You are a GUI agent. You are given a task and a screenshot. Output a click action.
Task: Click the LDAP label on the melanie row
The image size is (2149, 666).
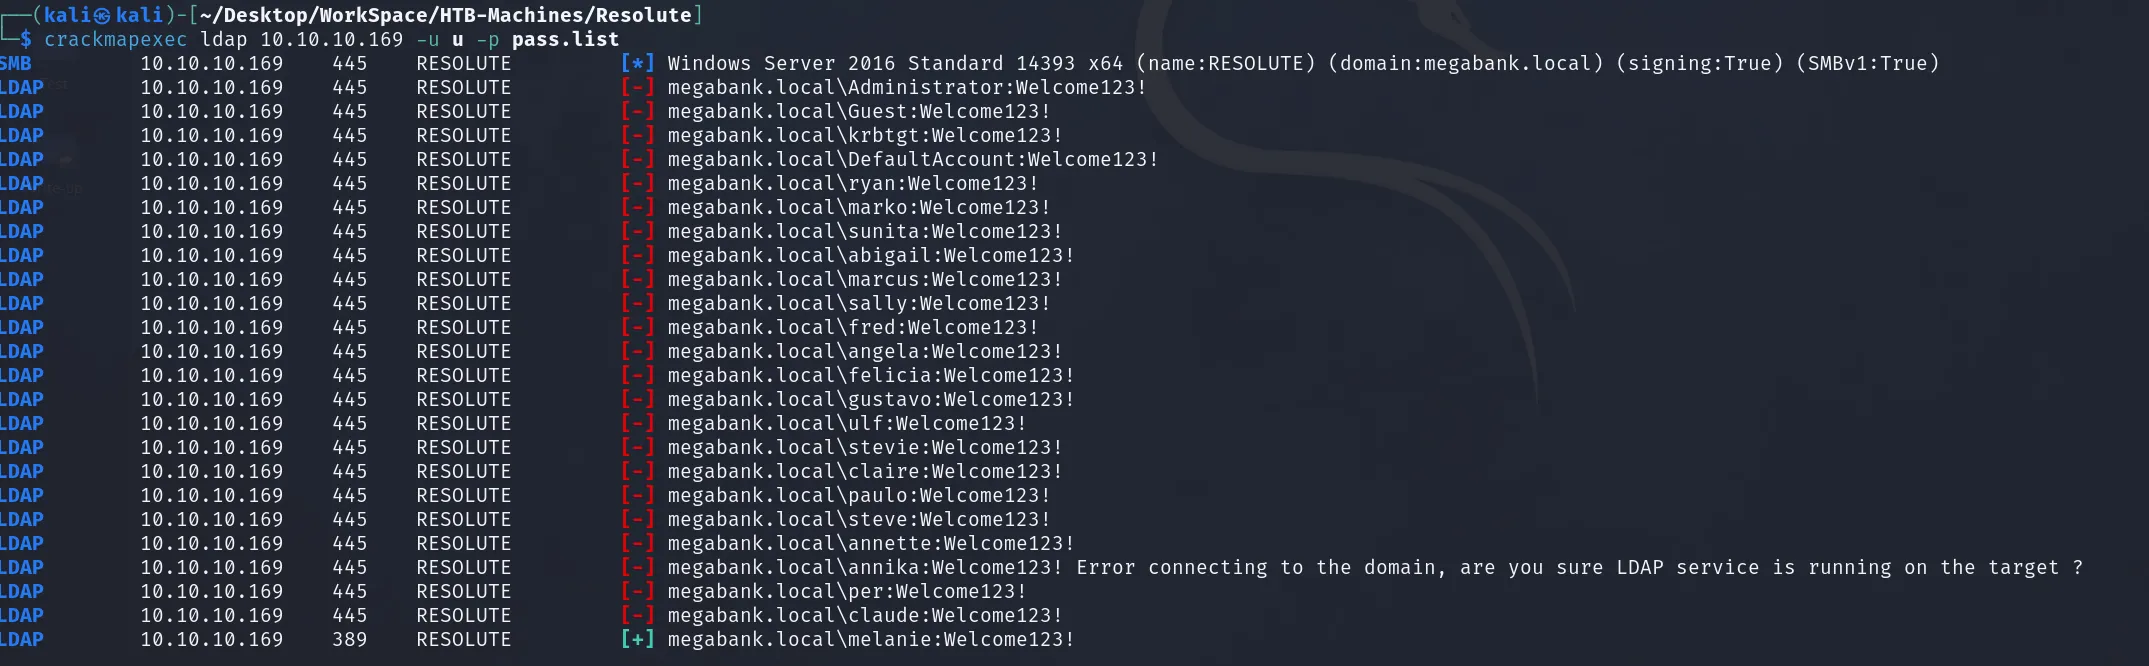click(x=22, y=639)
